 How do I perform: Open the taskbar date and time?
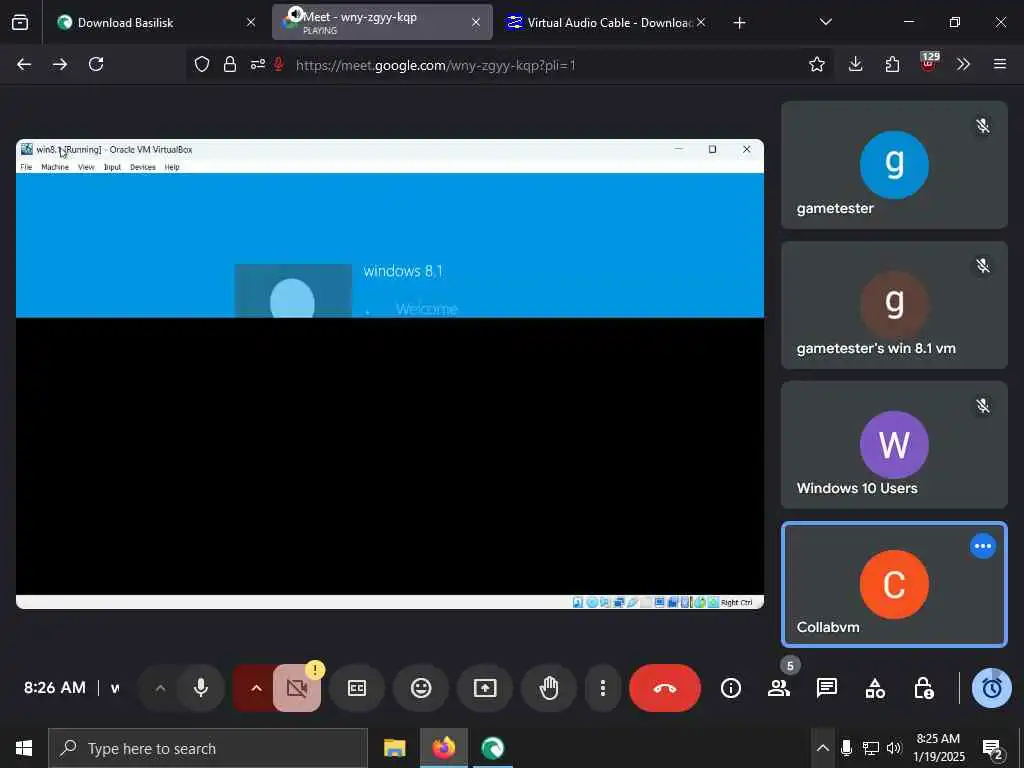[938, 748]
